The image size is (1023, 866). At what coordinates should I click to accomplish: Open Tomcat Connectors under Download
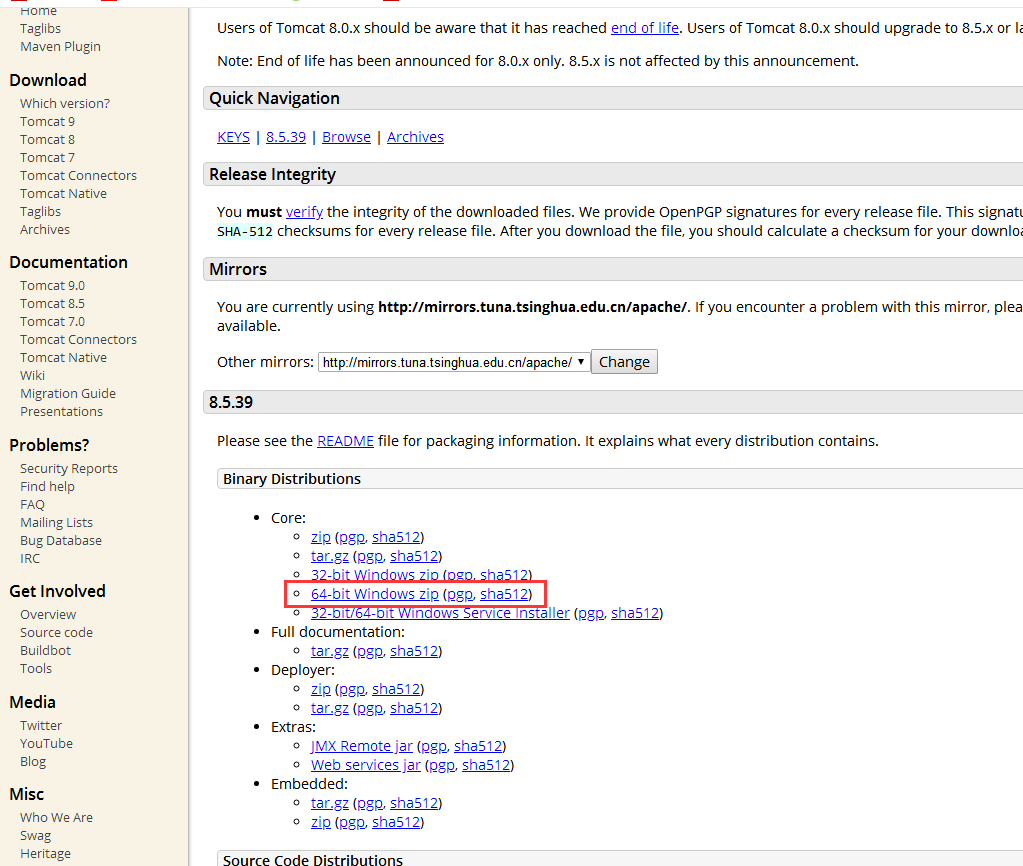pos(78,176)
